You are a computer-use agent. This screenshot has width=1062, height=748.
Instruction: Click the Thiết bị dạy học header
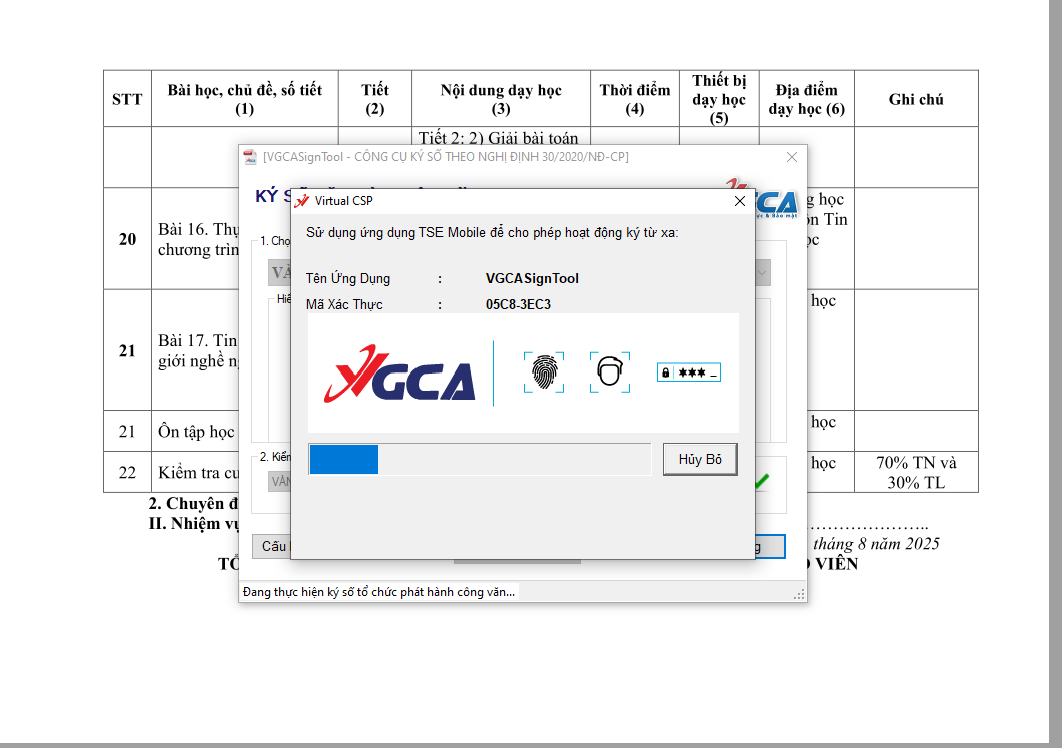719,99
